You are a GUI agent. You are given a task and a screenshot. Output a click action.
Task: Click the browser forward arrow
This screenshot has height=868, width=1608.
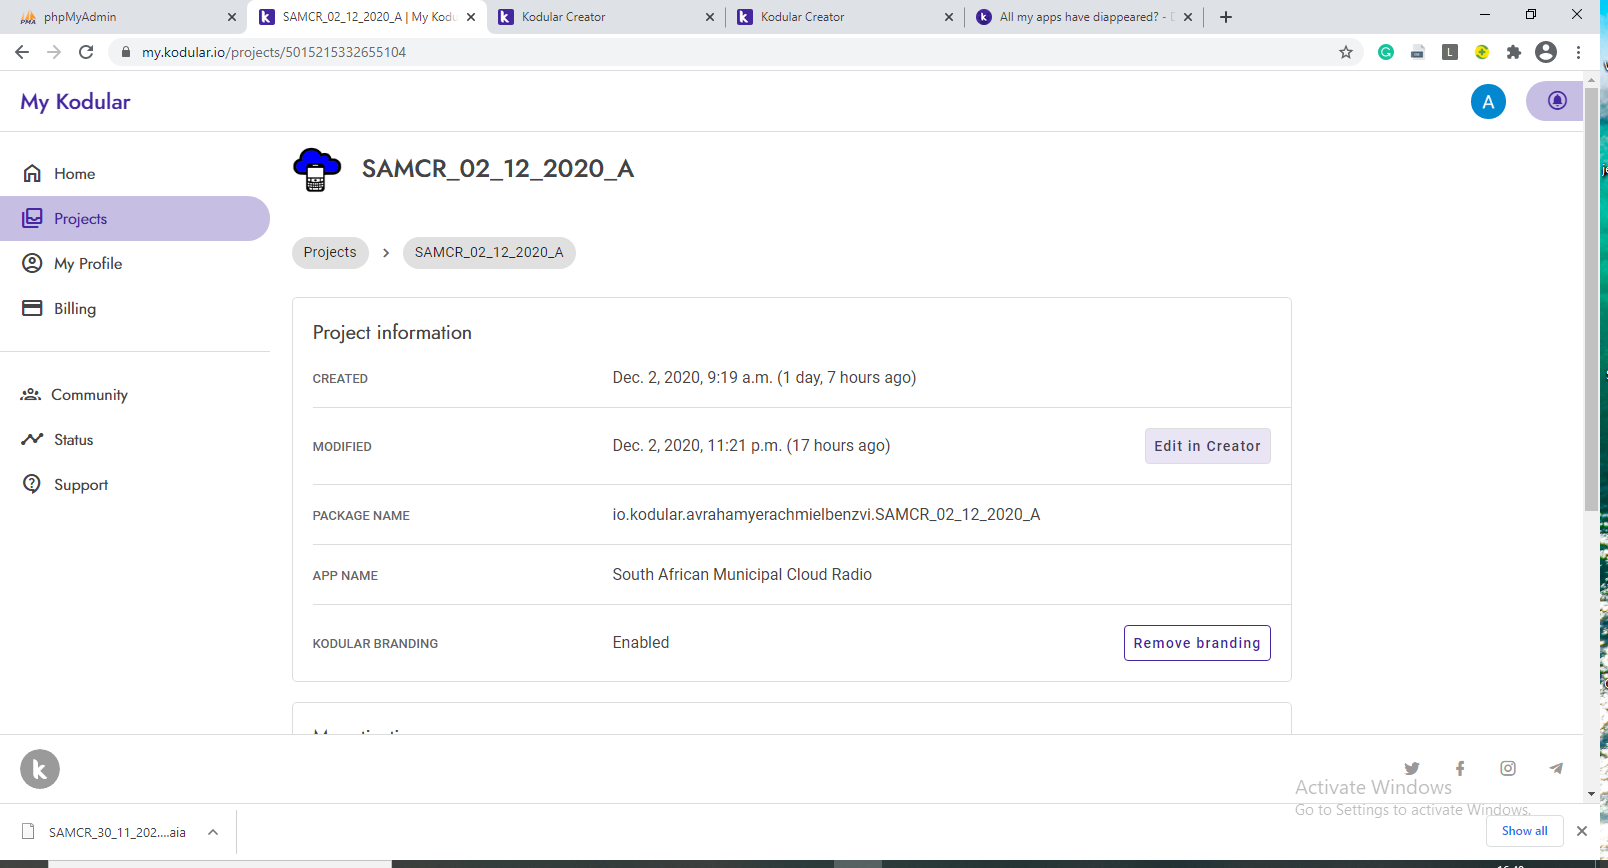click(x=54, y=52)
